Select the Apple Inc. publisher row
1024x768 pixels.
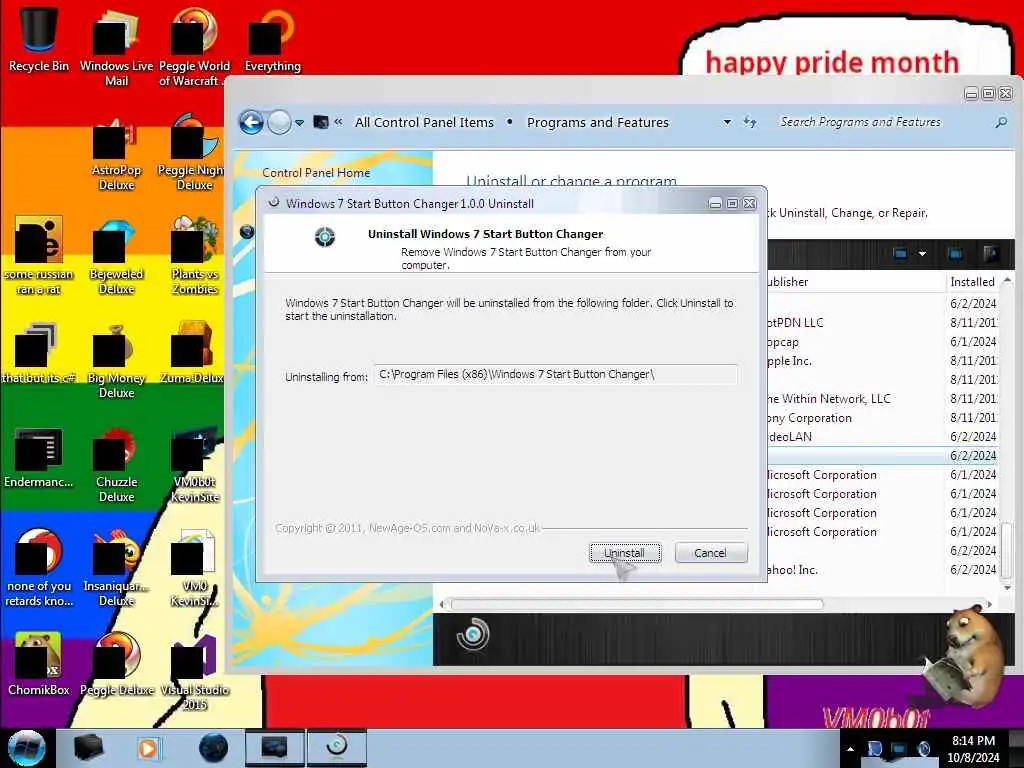pos(883,361)
